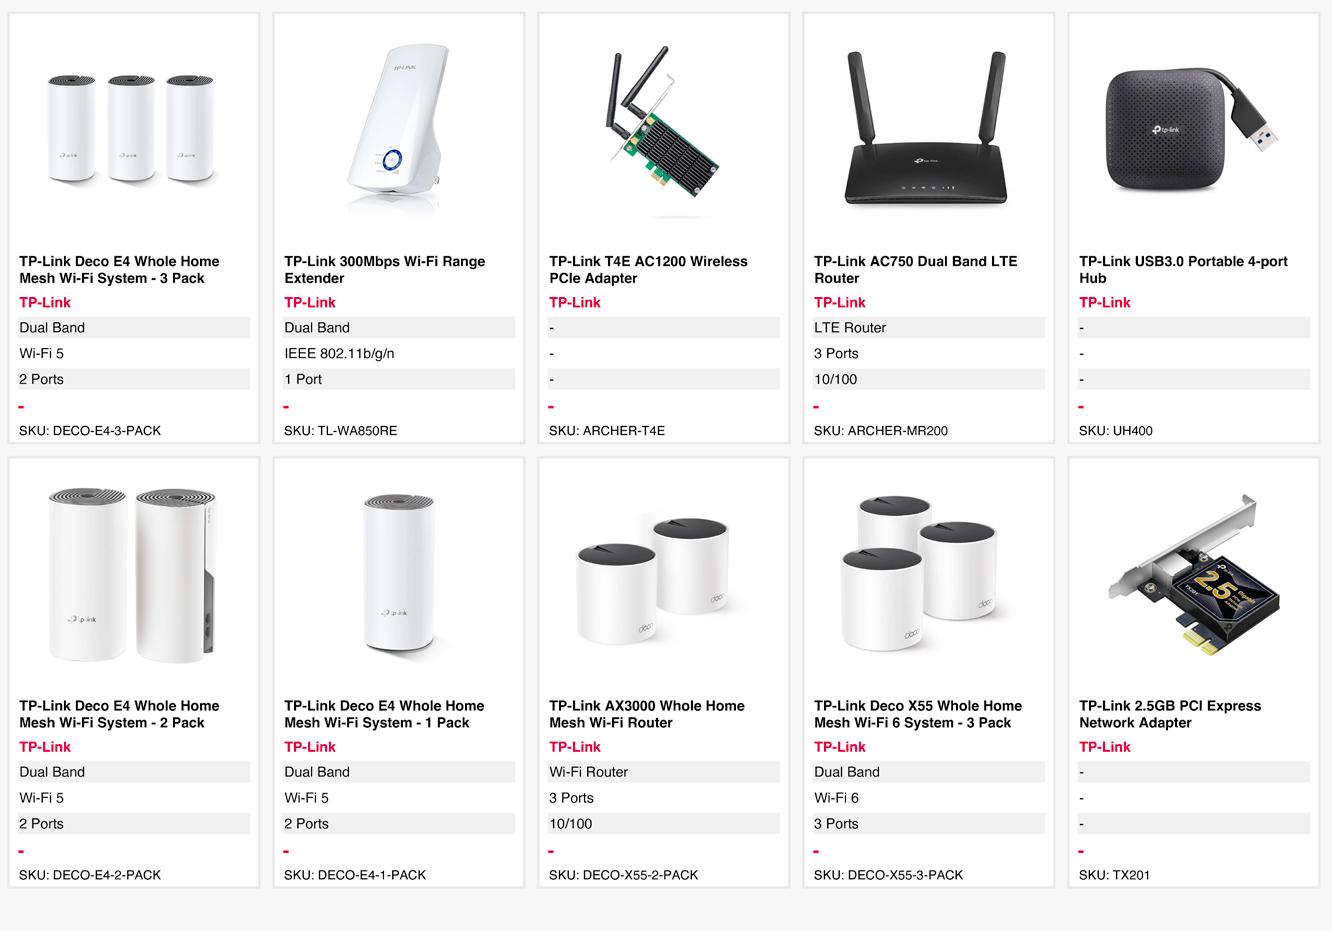Screen dimensions: 1332x931
Task: Click TP-Link brand link under USB hub
Action: point(1104,303)
